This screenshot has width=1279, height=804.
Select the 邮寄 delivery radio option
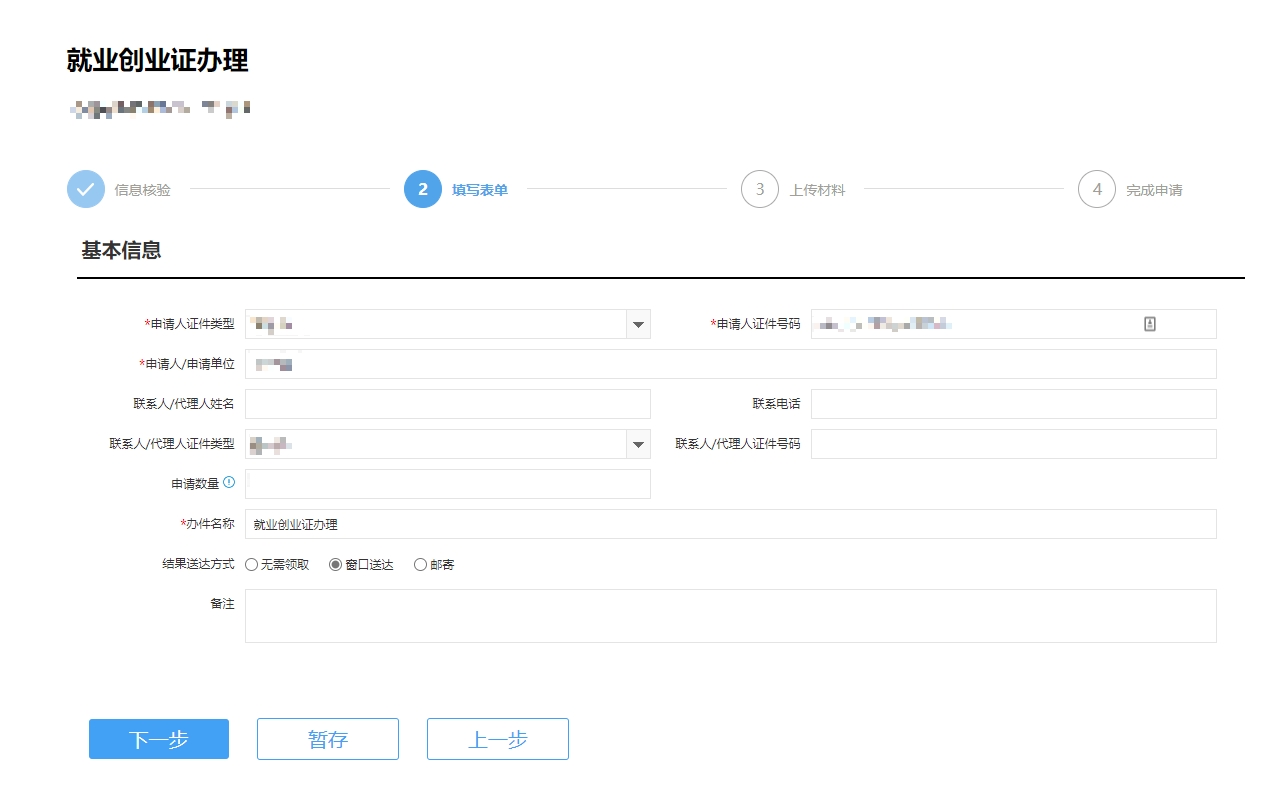click(420, 565)
